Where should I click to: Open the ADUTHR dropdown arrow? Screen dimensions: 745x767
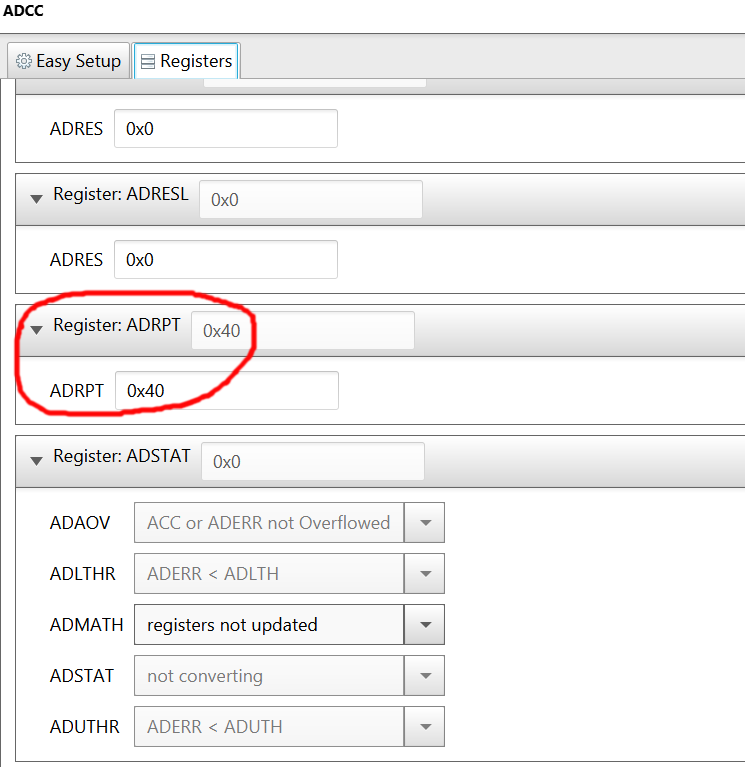pos(425,726)
